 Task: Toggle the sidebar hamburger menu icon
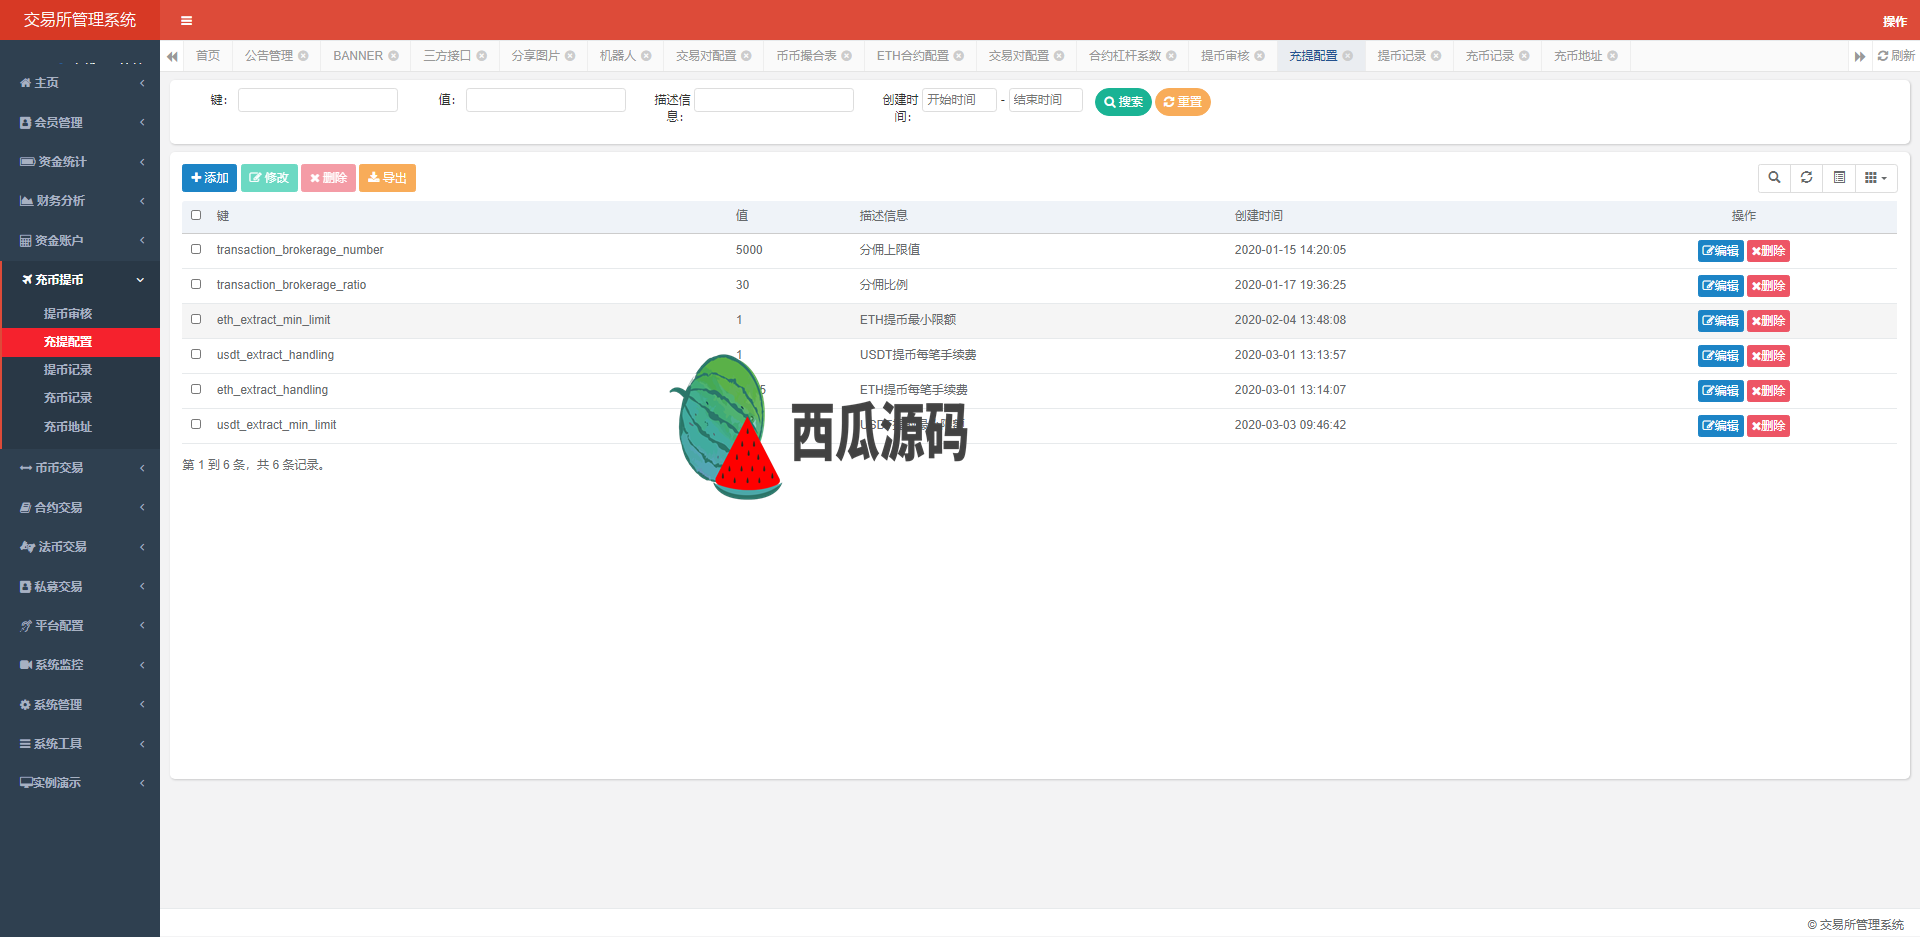point(186,20)
